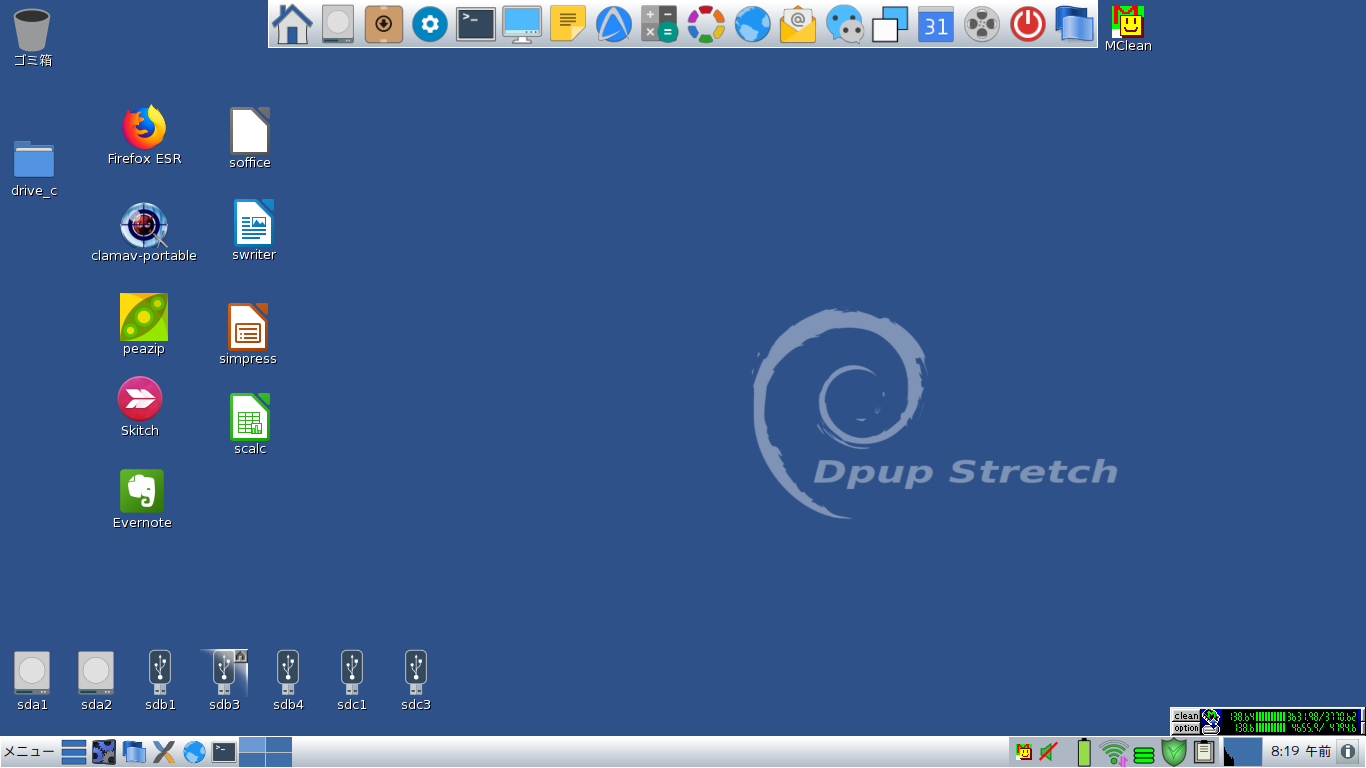Open the package installer box icon in dock
The height and width of the screenshot is (768, 1366).
pos(384,24)
